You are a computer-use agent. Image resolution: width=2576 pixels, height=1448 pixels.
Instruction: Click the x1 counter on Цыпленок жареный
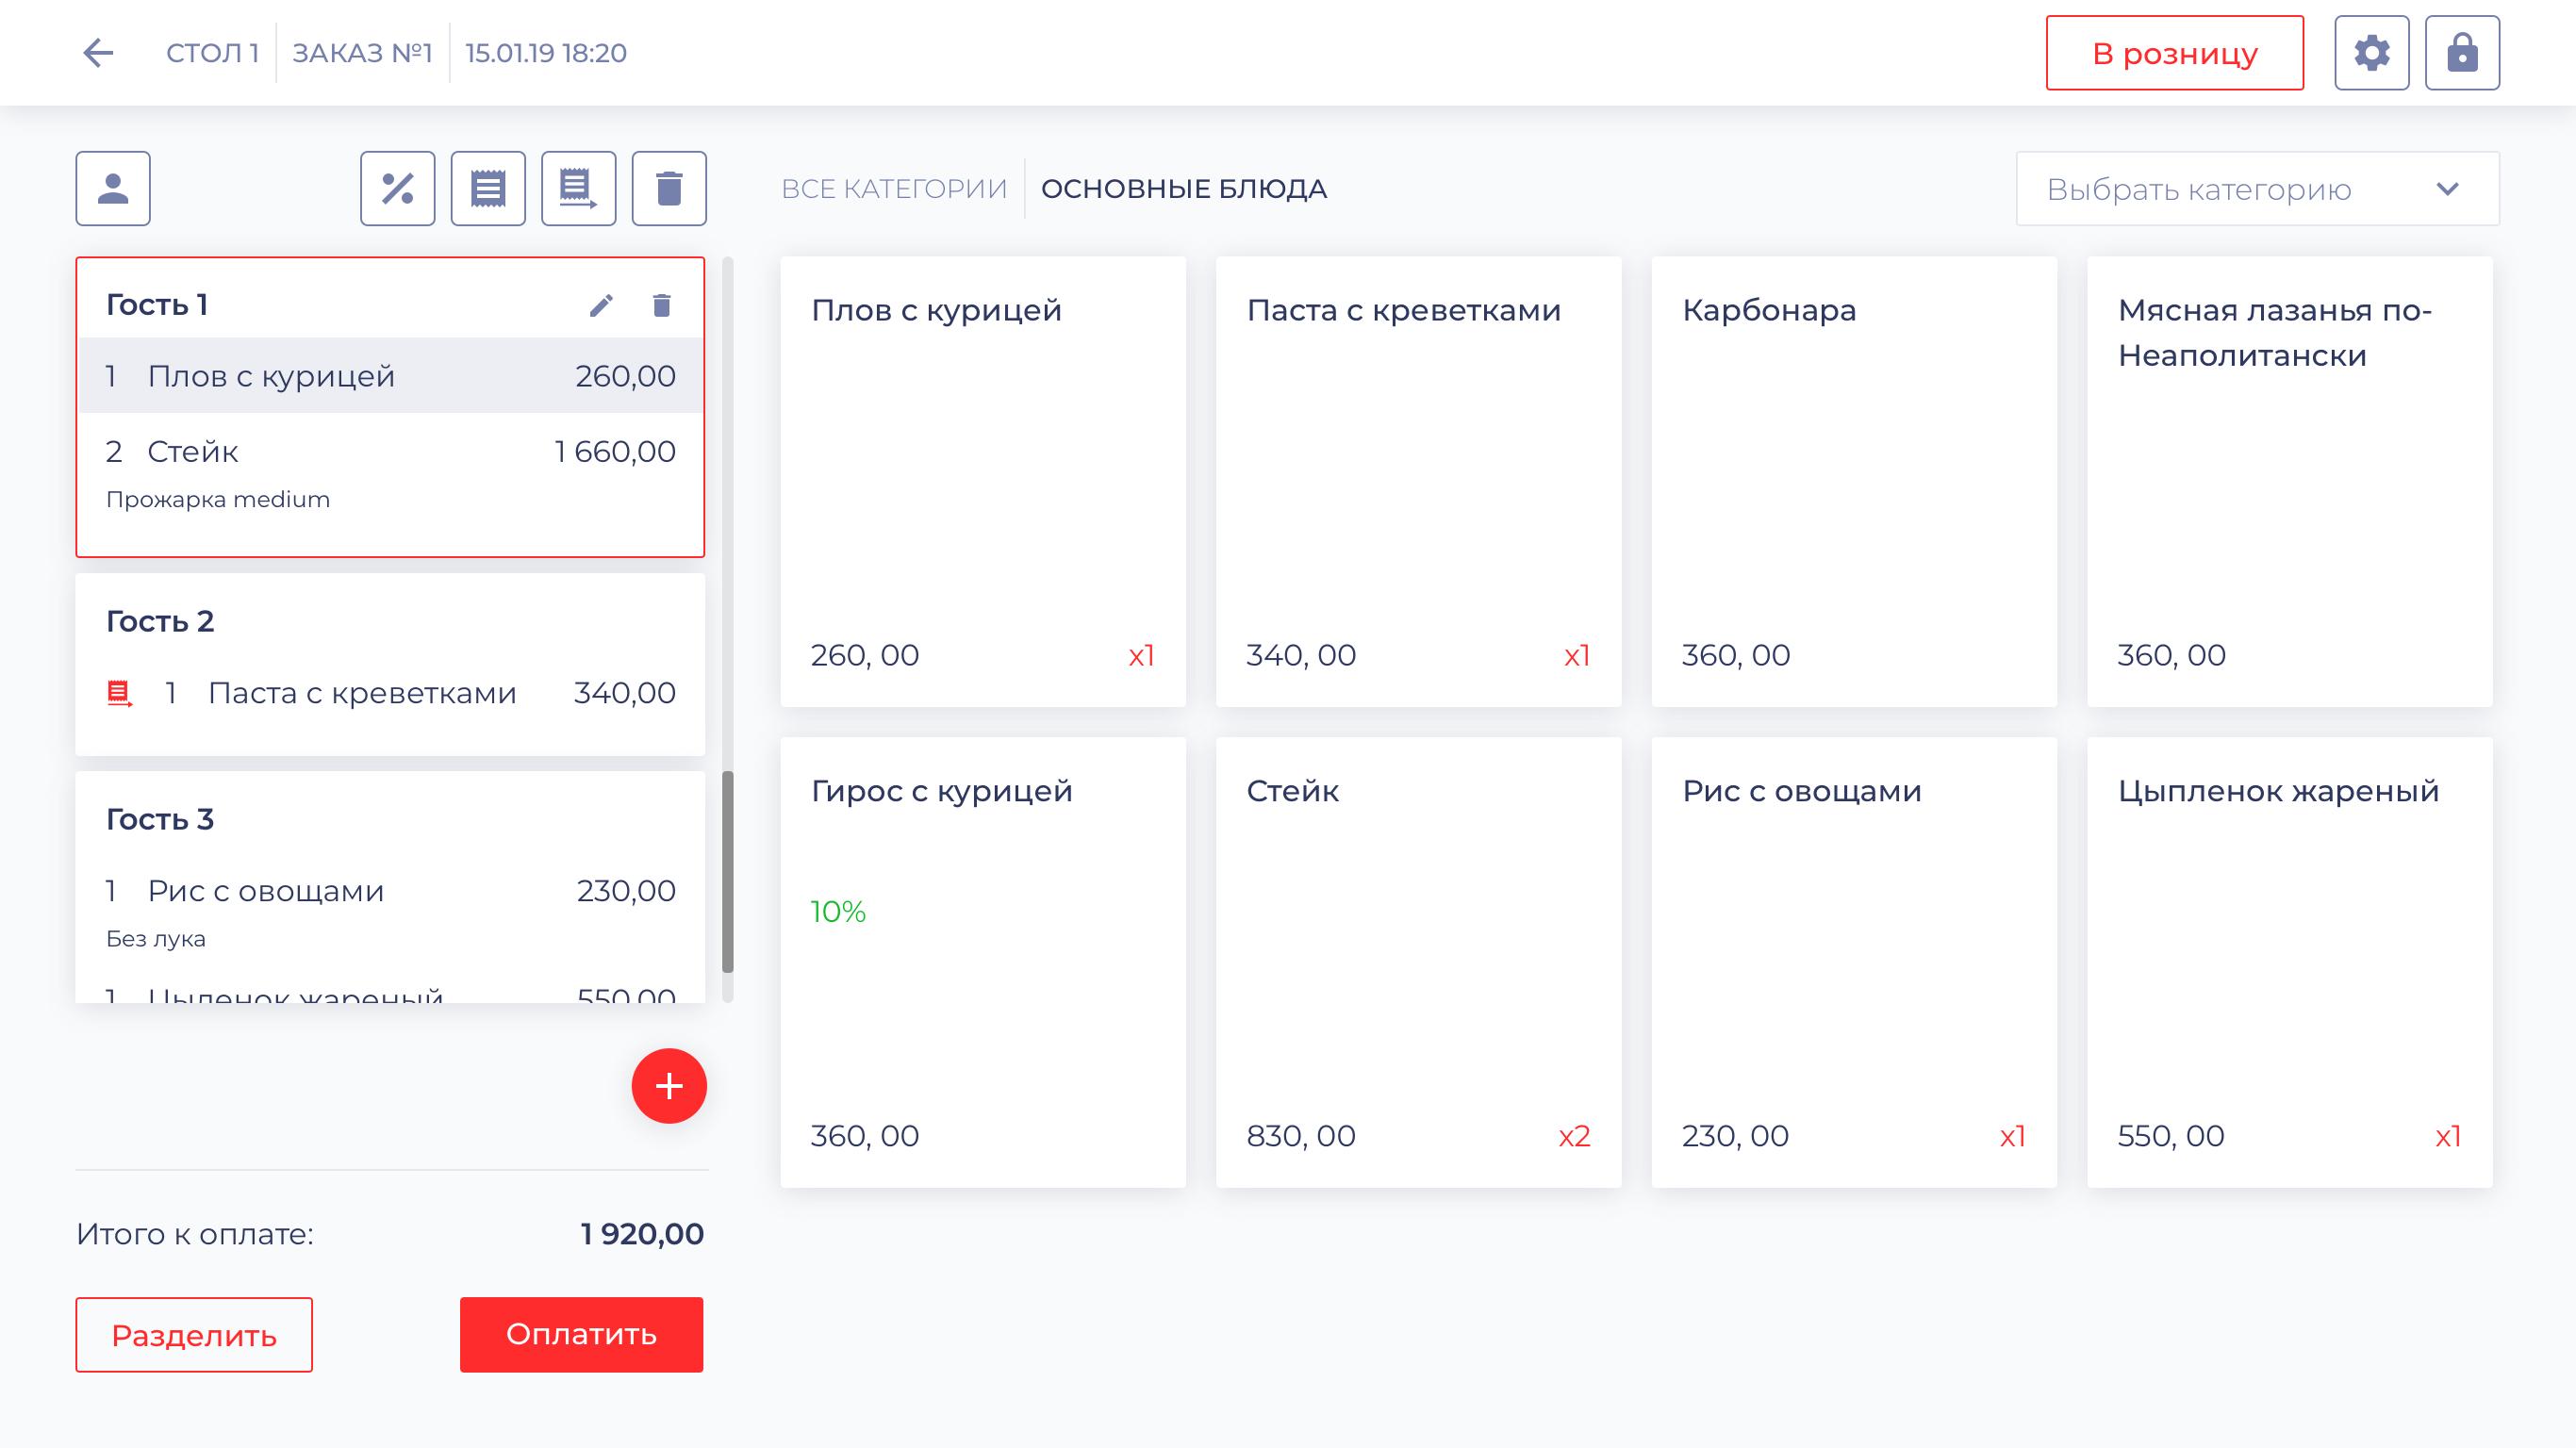[x=2448, y=1136]
